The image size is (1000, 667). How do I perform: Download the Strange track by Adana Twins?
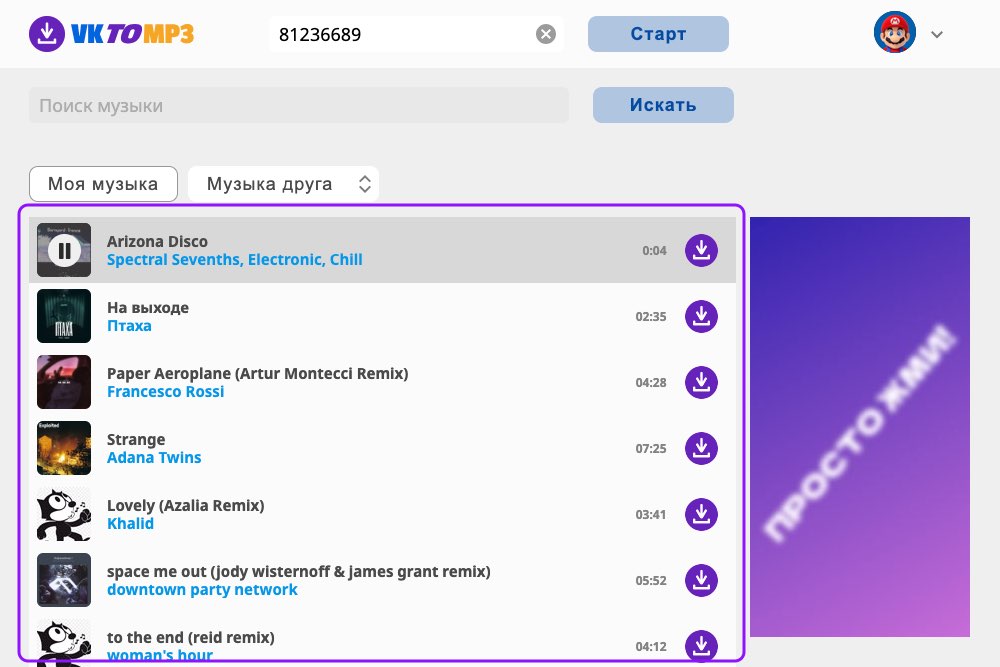pos(702,448)
